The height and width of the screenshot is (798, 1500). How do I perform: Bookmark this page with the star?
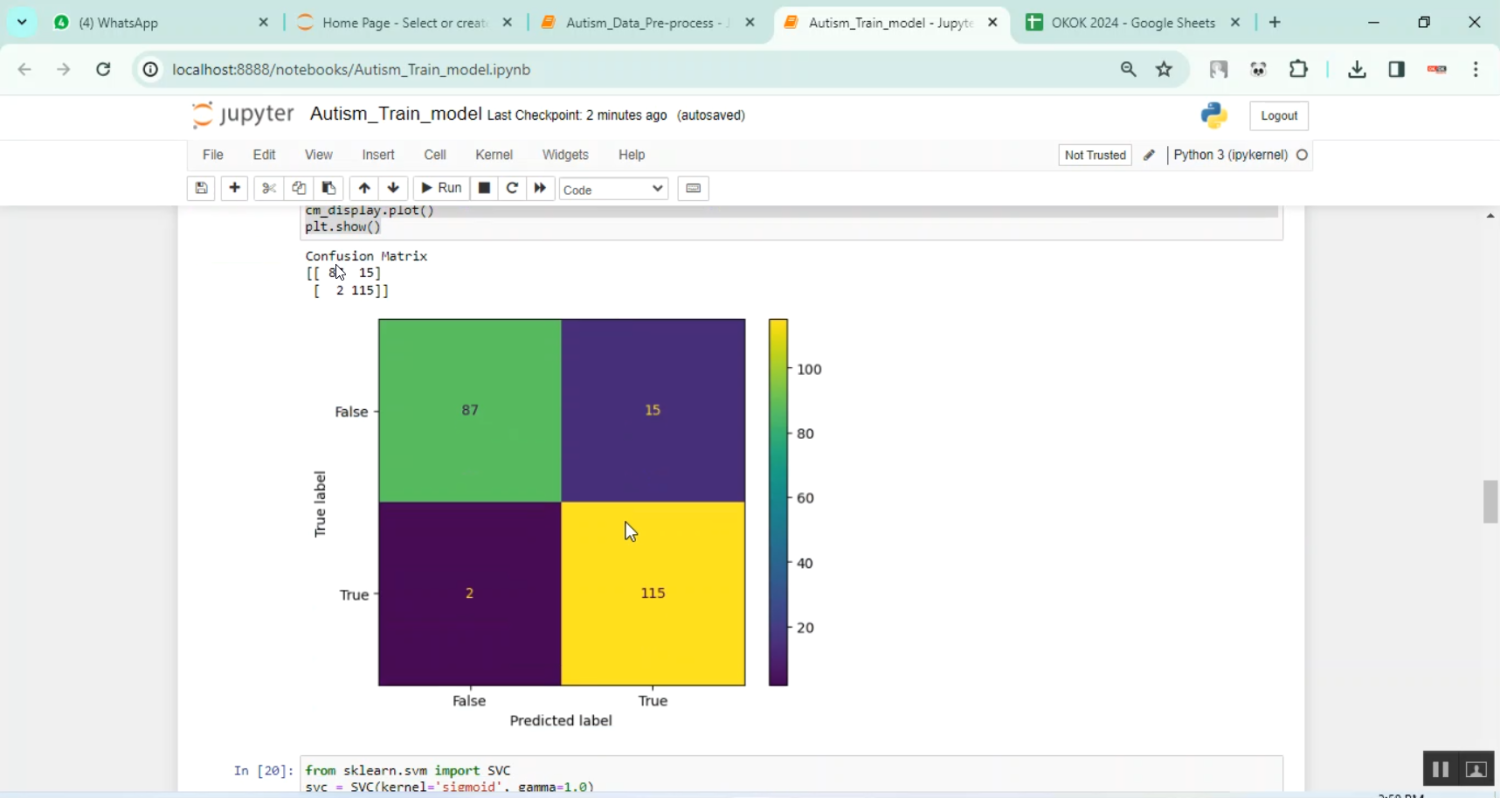1163,69
